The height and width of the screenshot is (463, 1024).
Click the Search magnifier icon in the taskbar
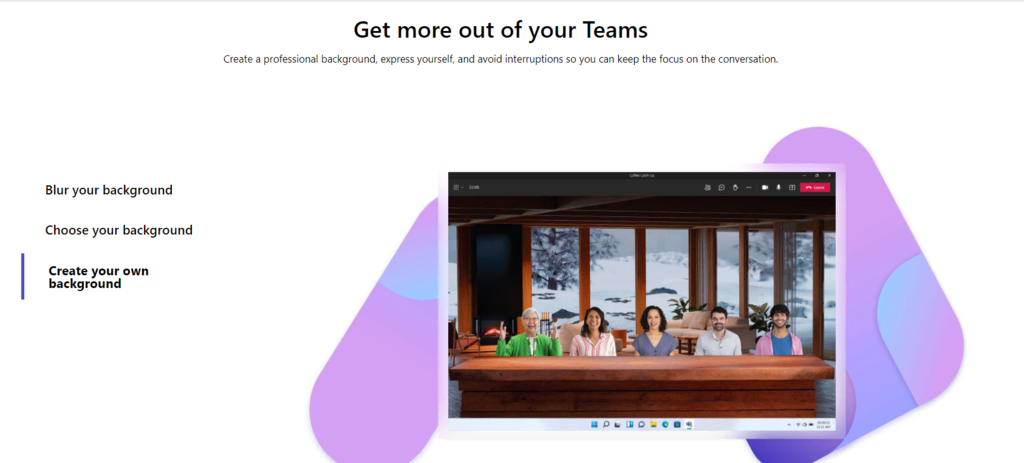point(606,424)
